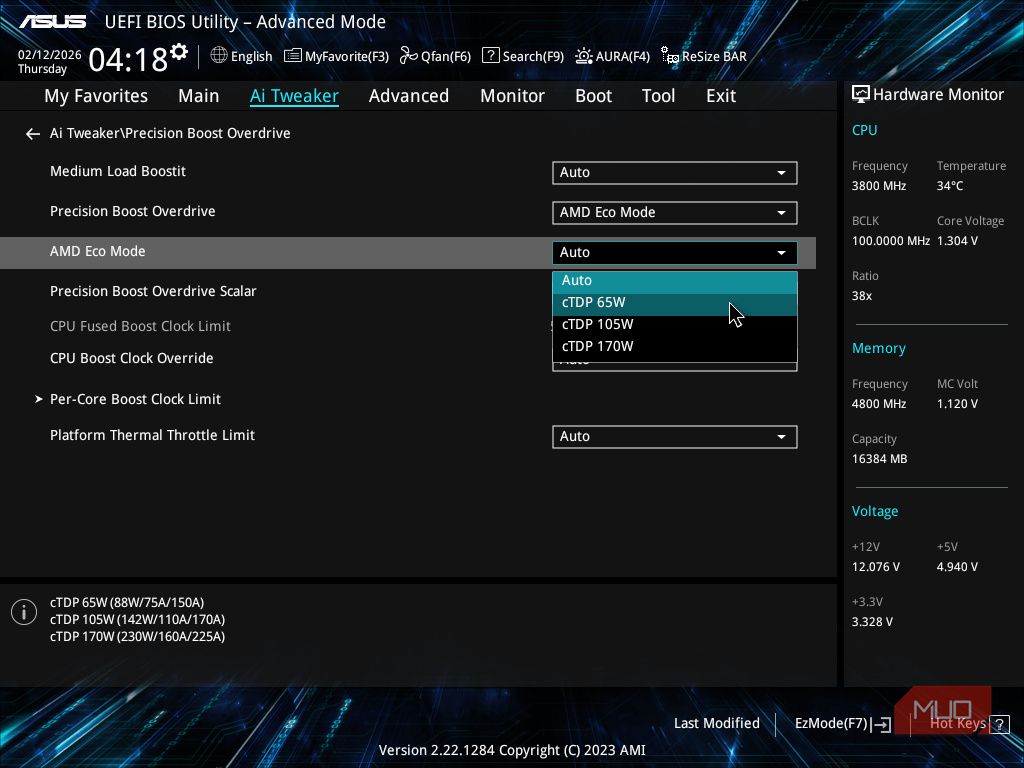Click the info icon in help panel
1024x768 pixels.
click(x=24, y=612)
